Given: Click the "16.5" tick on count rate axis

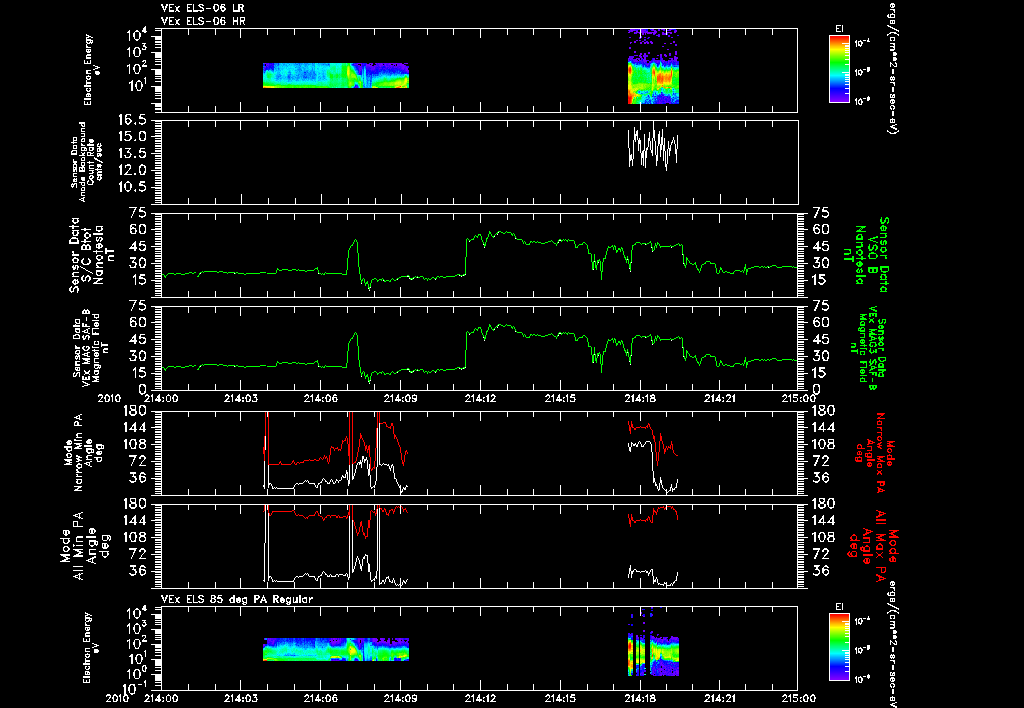Looking at the screenshot, I should tap(133, 120).
